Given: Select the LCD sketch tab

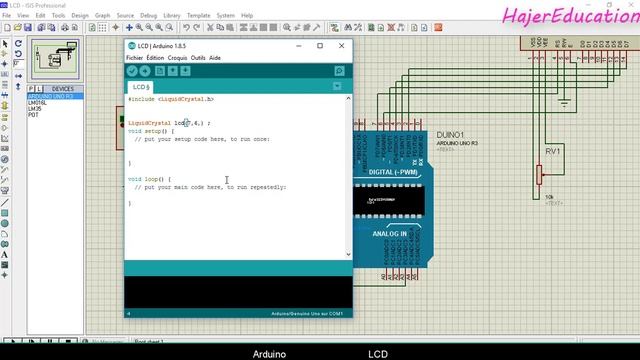Looking at the screenshot, I should click(x=141, y=87).
